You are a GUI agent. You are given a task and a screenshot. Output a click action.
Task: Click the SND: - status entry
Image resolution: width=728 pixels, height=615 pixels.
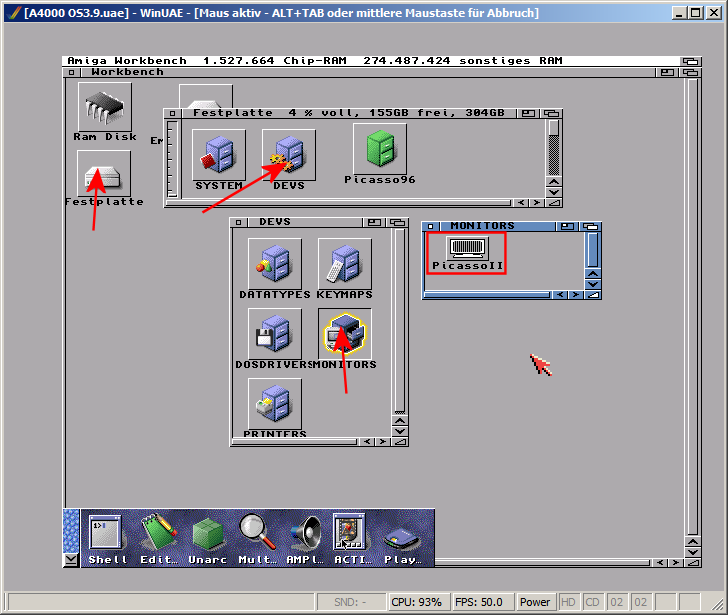point(350,602)
